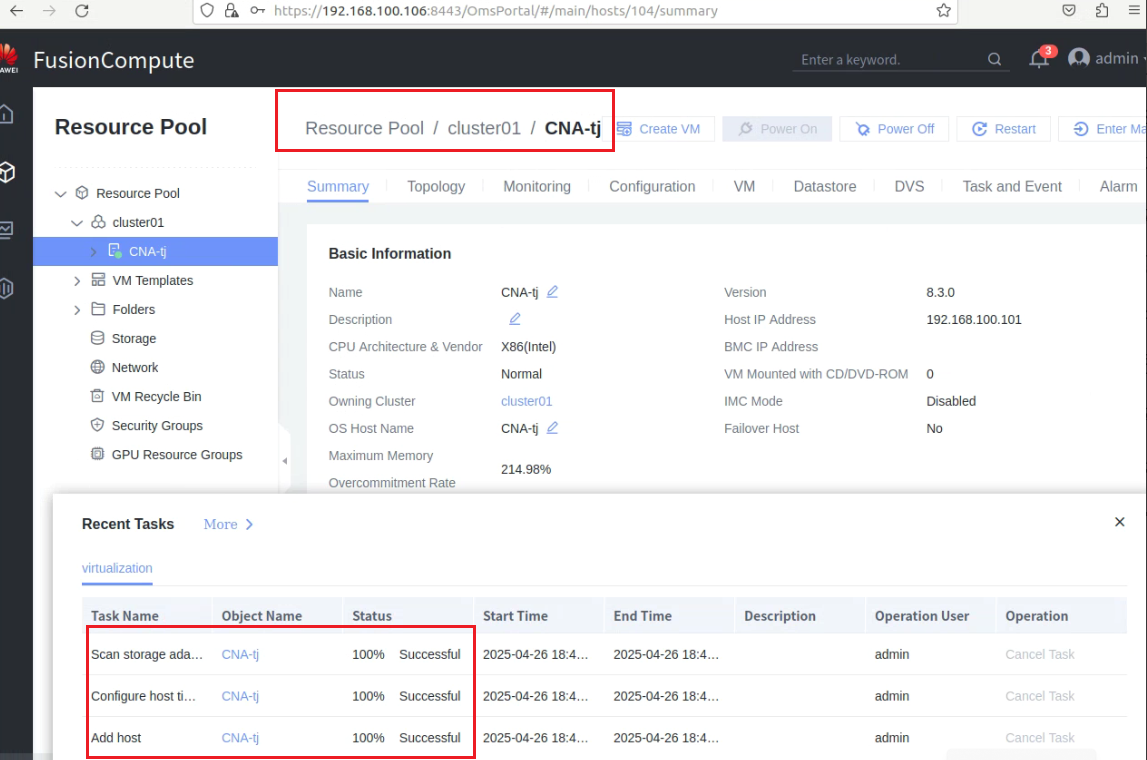The width and height of the screenshot is (1147, 760).
Task: Open CNA-tj link in Add host row
Action: click(x=240, y=737)
